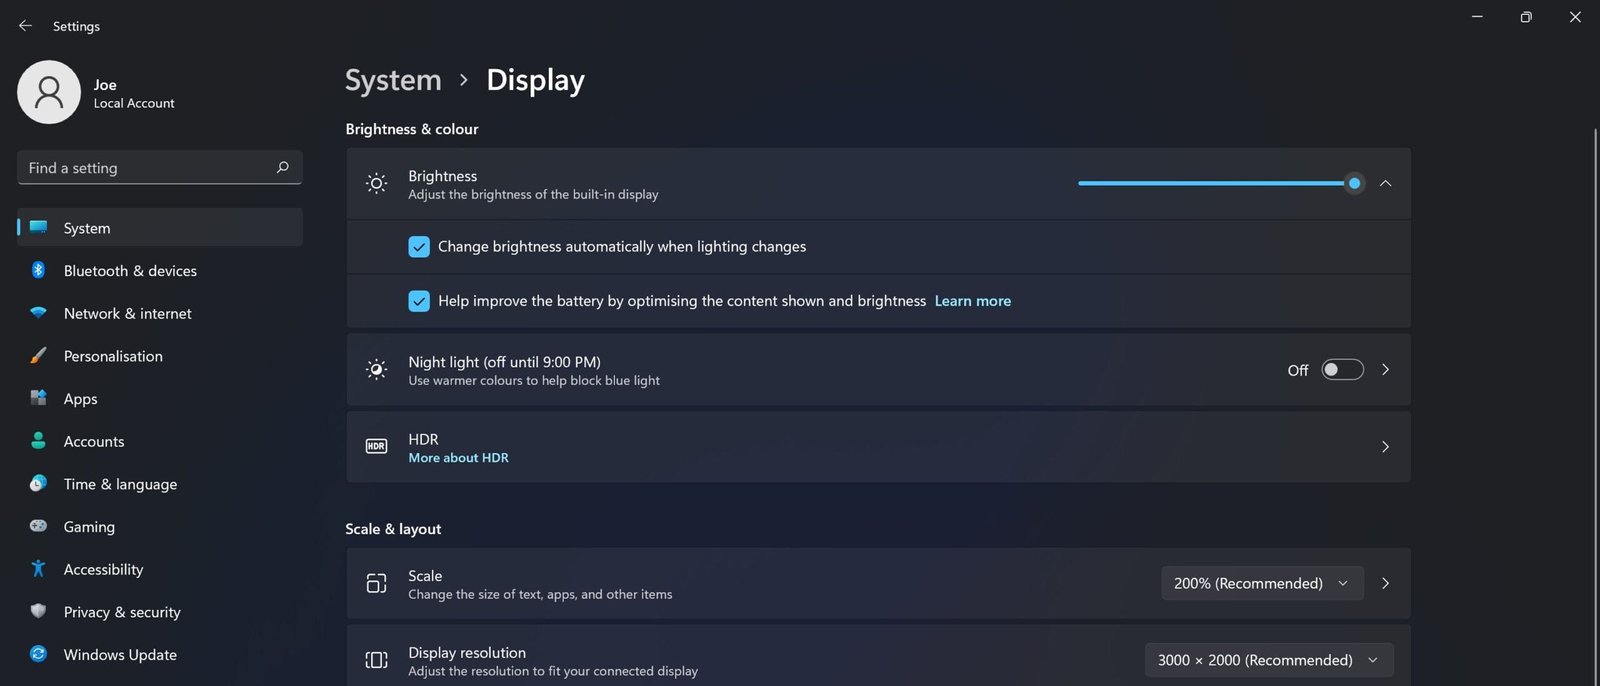This screenshot has width=1600, height=686.
Task: Collapse the Brightness section chevron
Action: (x=1385, y=184)
